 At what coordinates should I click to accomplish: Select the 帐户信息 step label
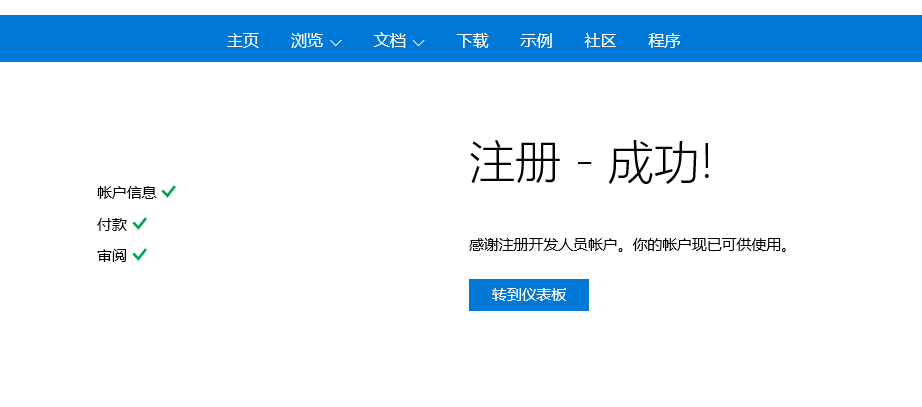pyautogui.click(x=127, y=192)
